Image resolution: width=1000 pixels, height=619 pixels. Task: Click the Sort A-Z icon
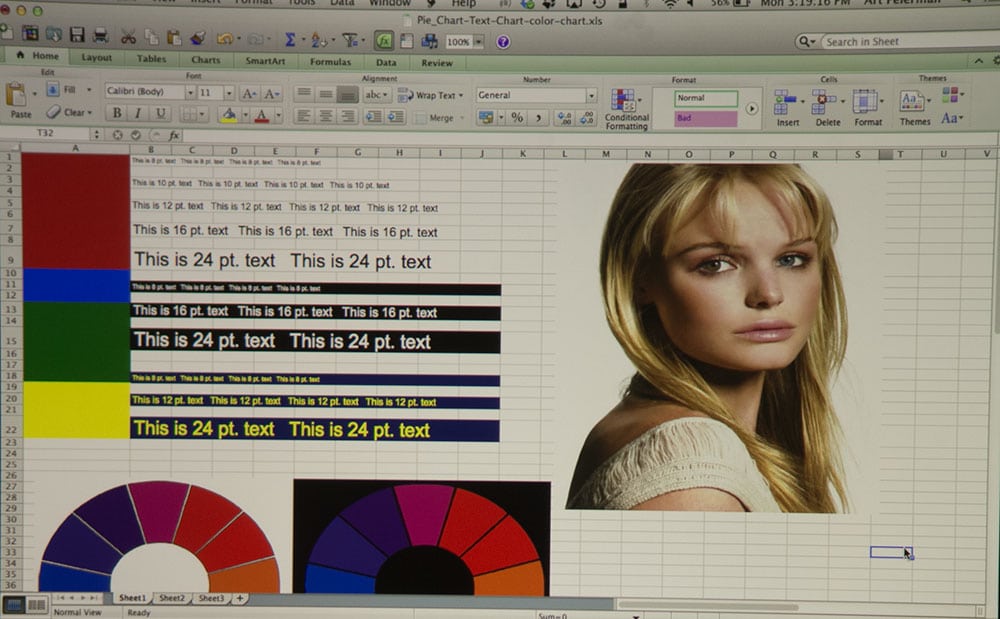pos(319,41)
